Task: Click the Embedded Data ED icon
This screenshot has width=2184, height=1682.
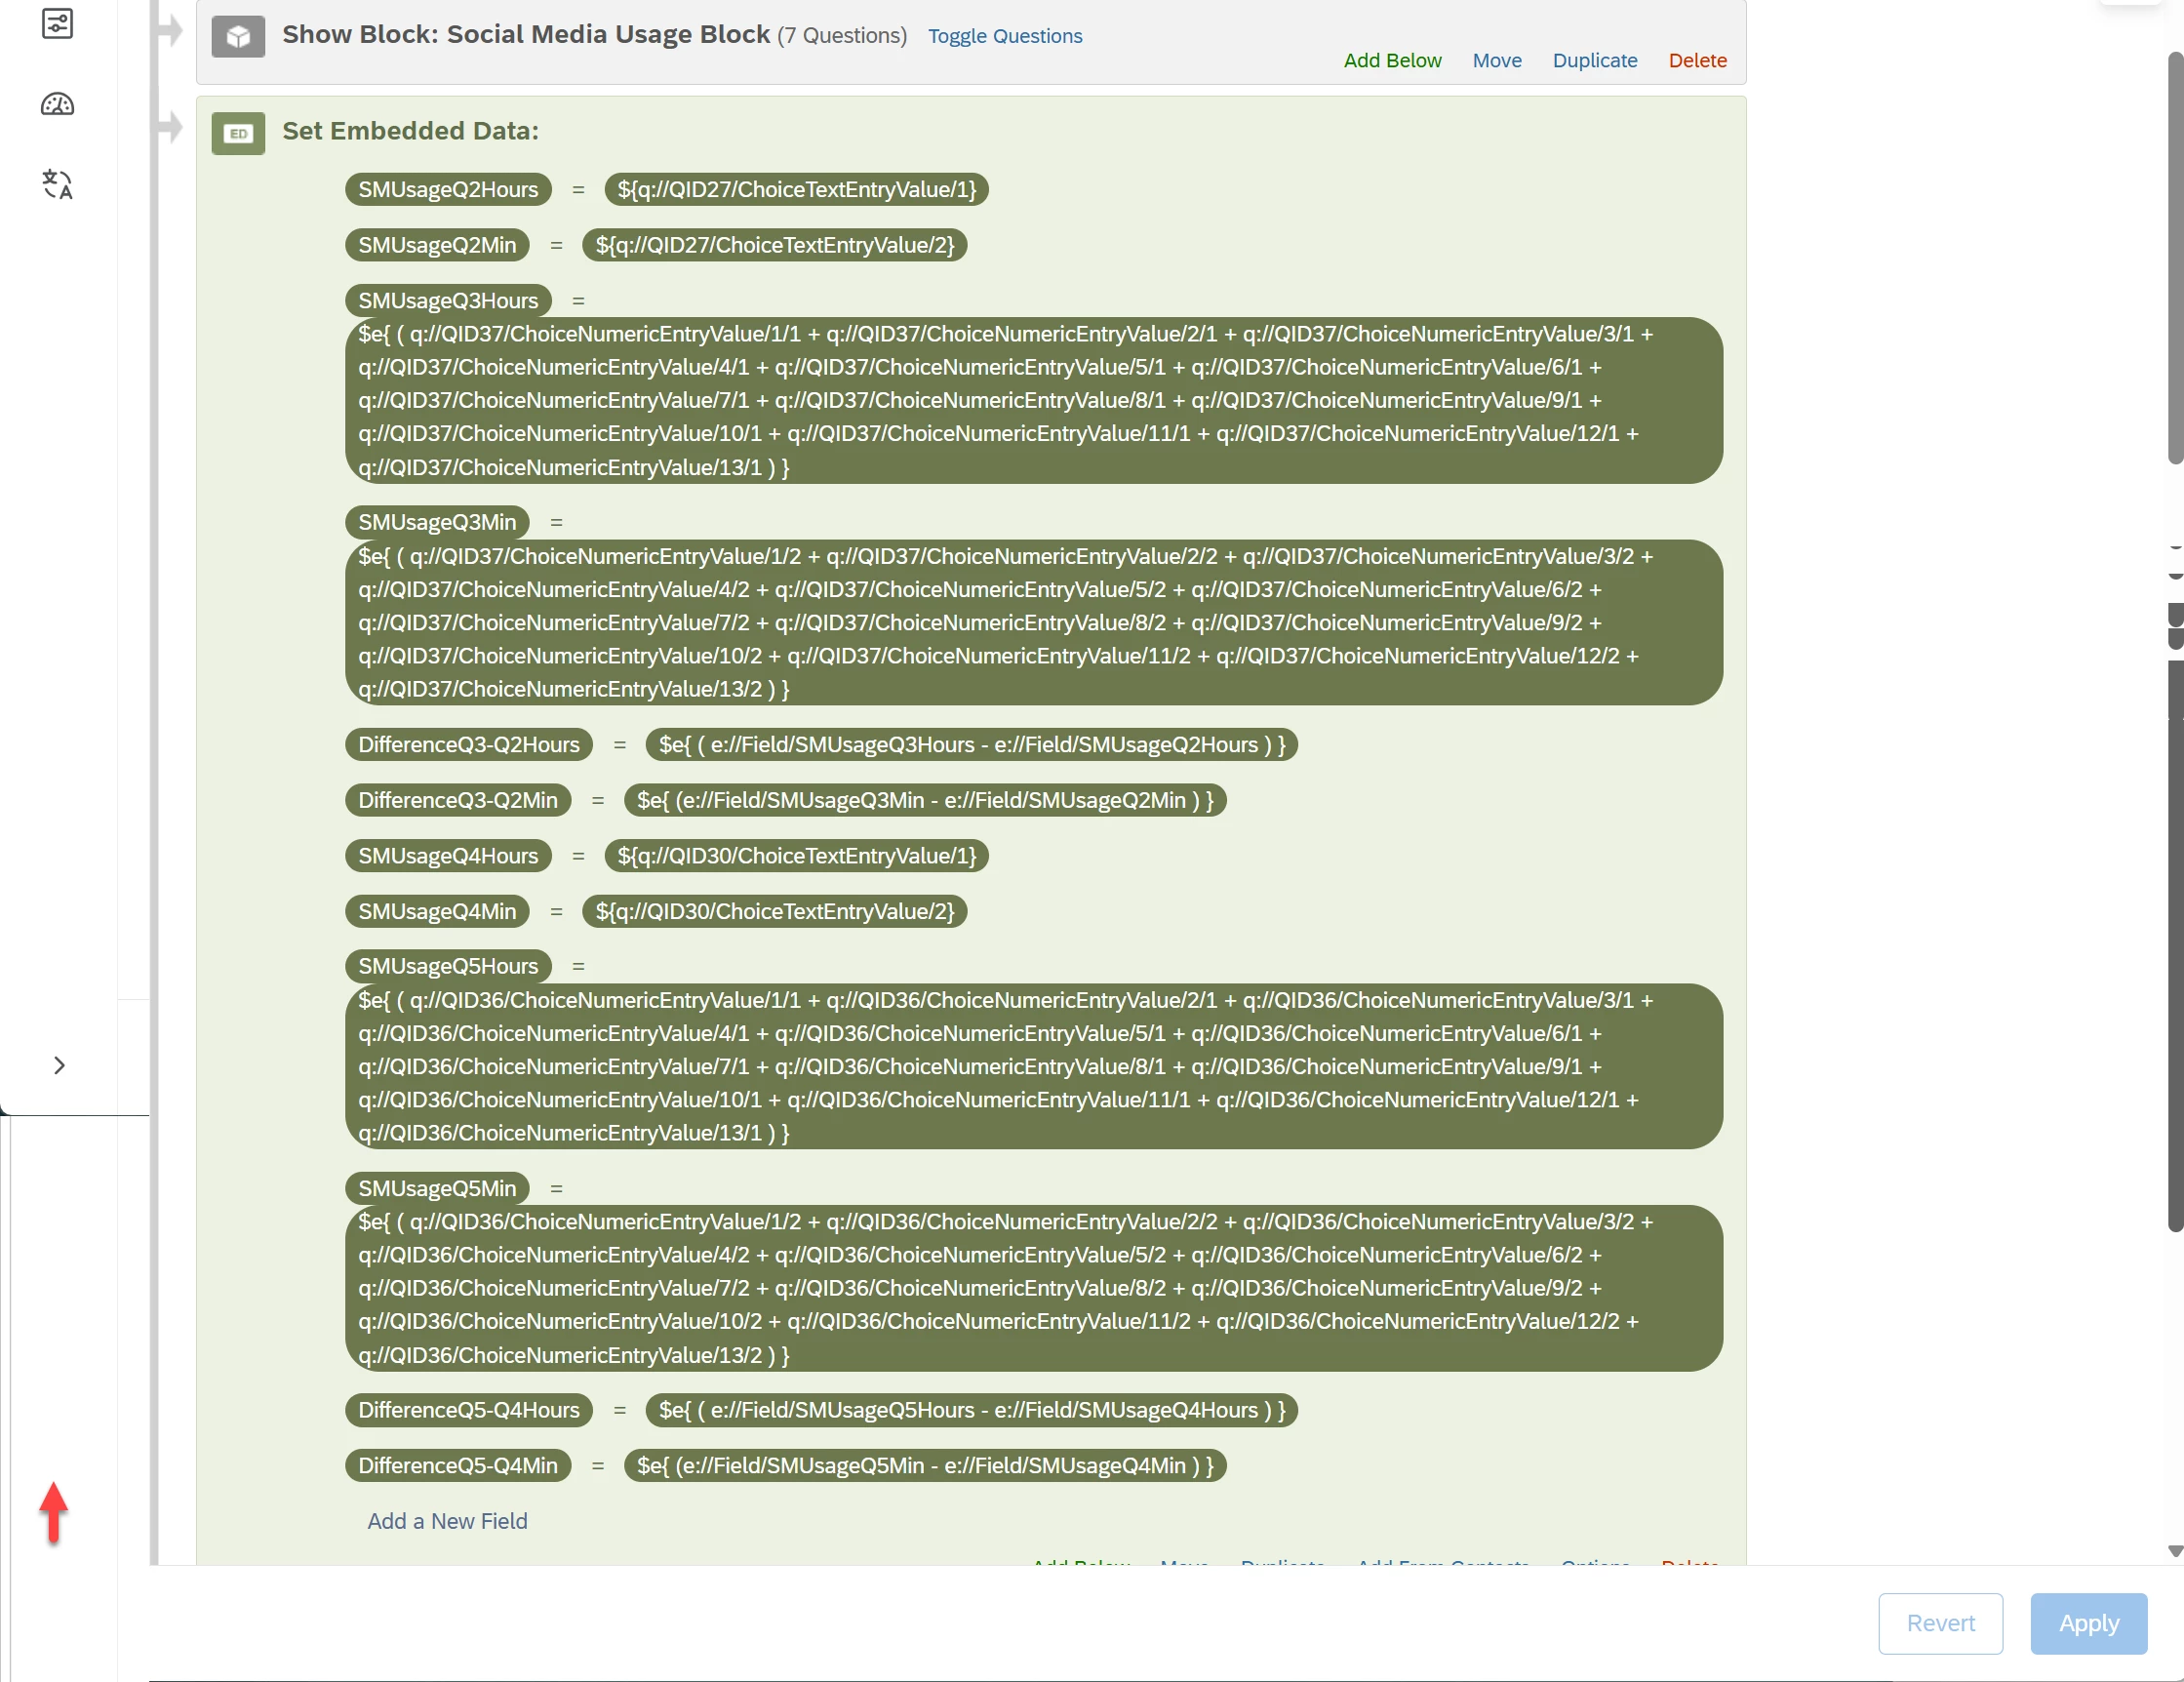Action: click(238, 133)
